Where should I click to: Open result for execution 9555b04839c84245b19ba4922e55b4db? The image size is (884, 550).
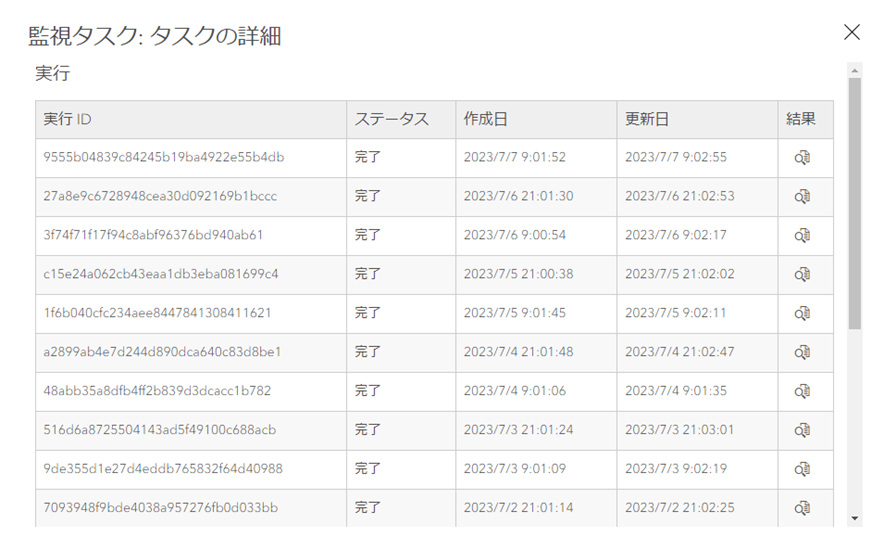802,158
